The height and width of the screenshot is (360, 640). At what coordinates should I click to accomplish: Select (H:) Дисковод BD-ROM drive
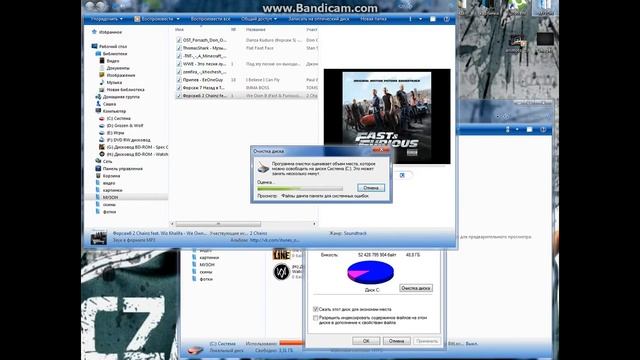pos(138,154)
